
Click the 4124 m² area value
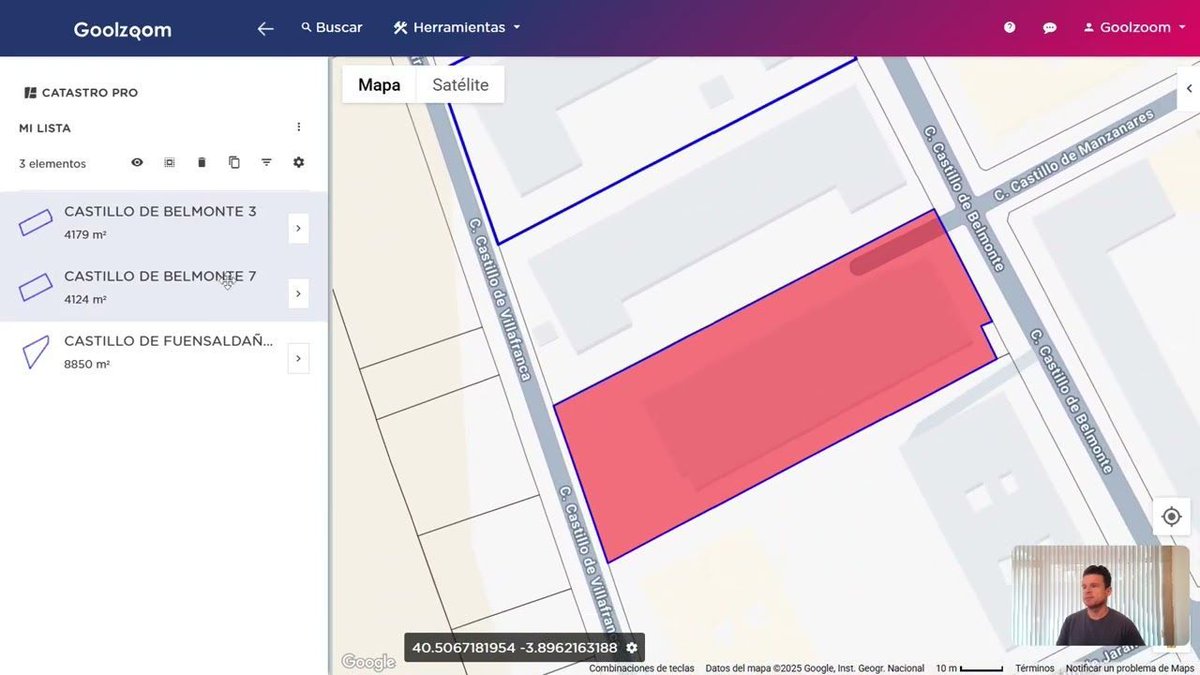coord(85,299)
